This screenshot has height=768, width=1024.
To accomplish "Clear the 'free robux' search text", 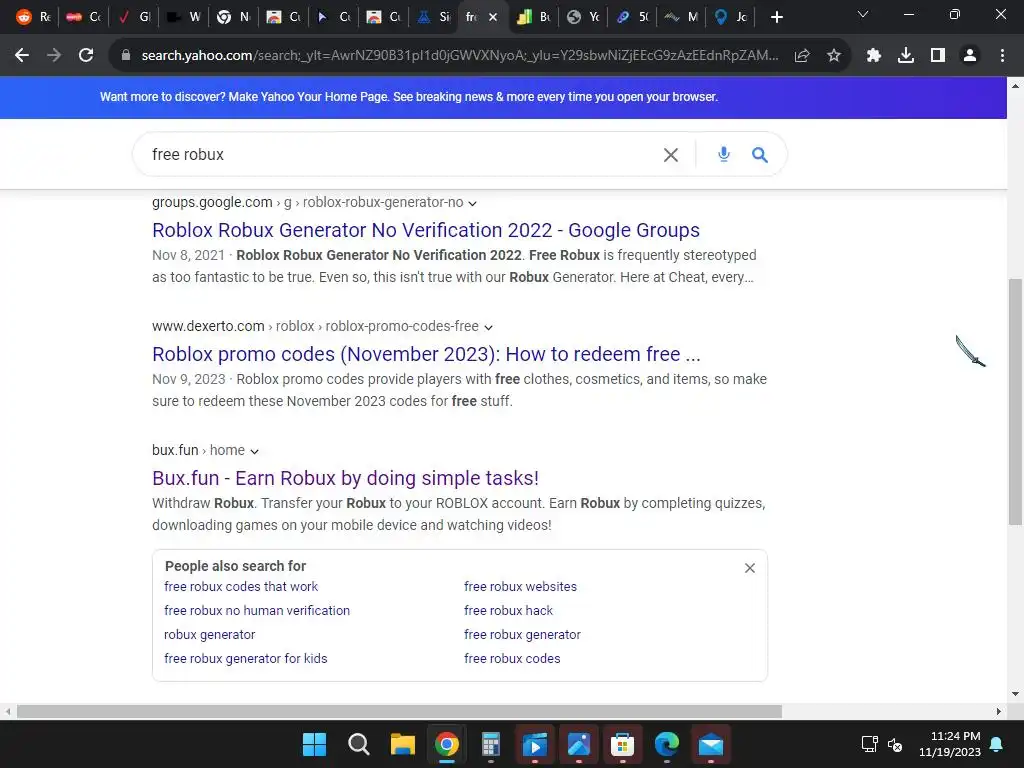I will (x=671, y=155).
